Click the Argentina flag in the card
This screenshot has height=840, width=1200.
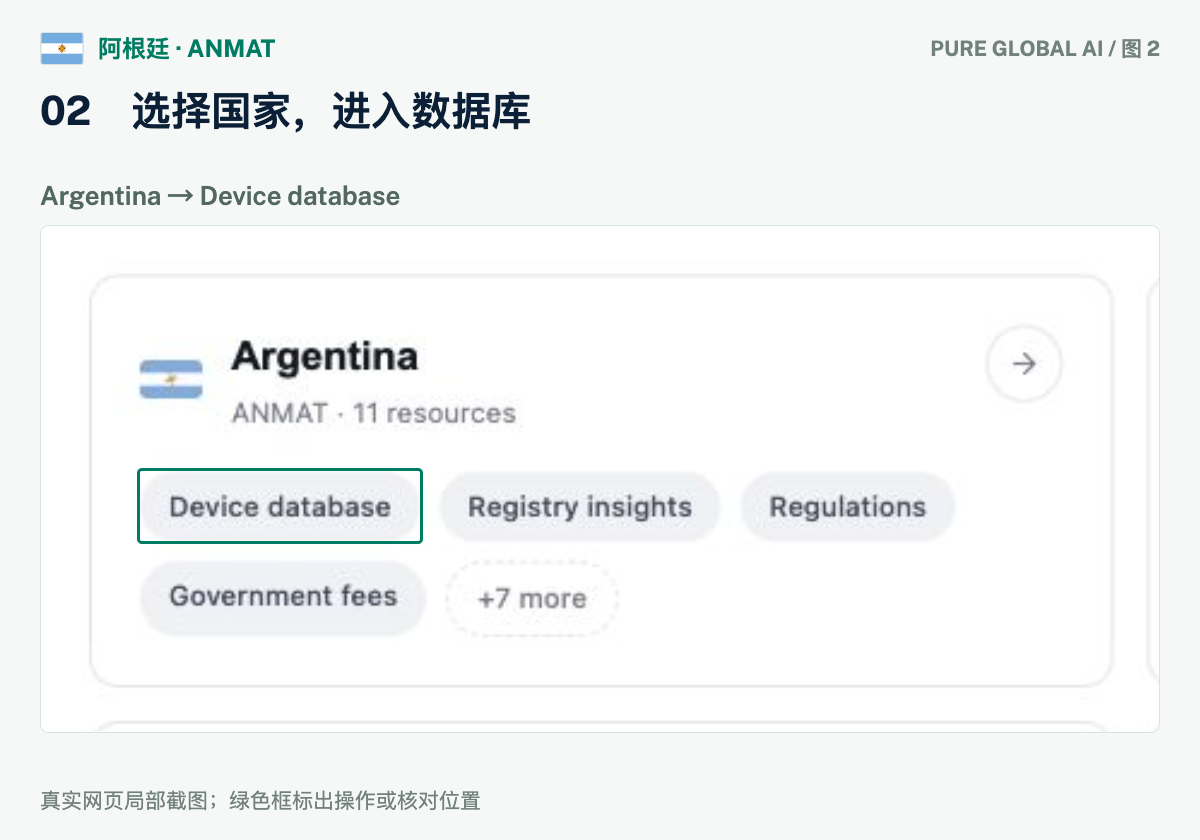point(171,379)
